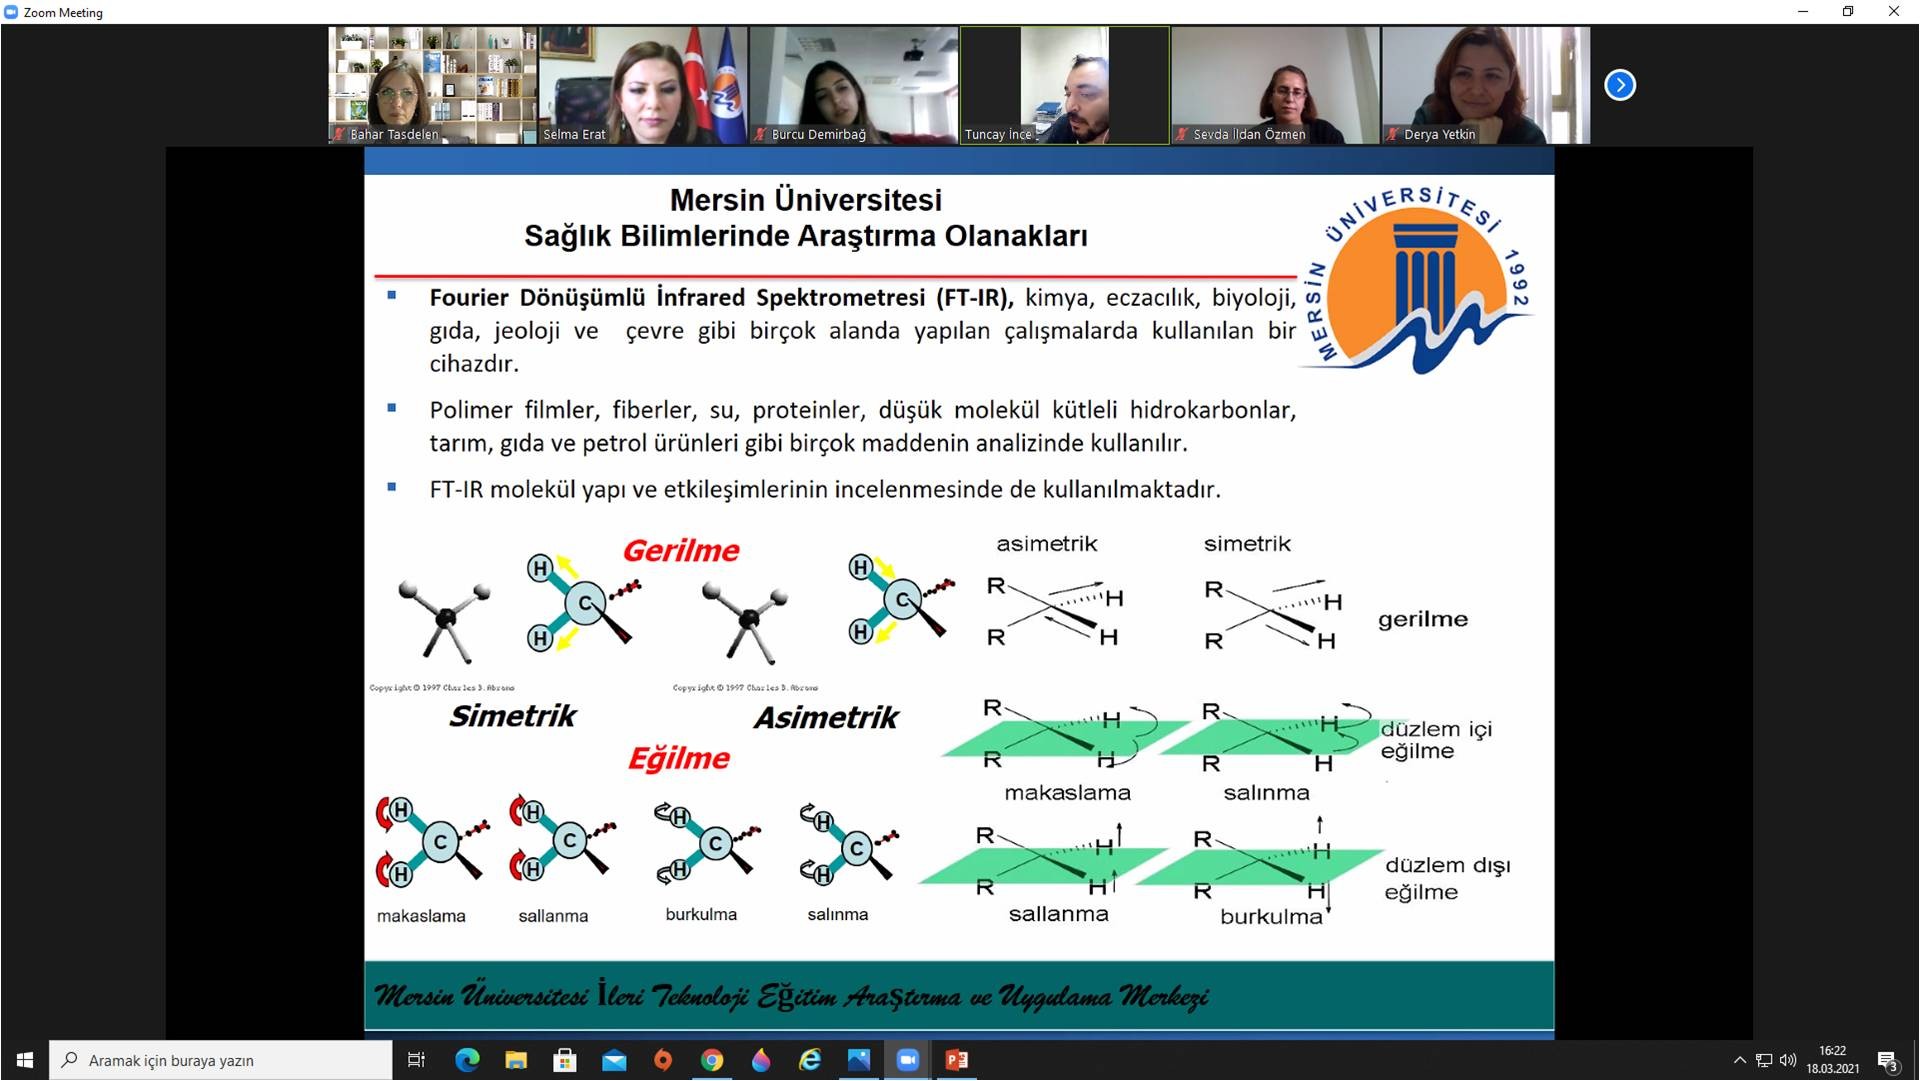
Task: Click the 'asimetrik' label above R–H diagram
Action: (x=1047, y=543)
